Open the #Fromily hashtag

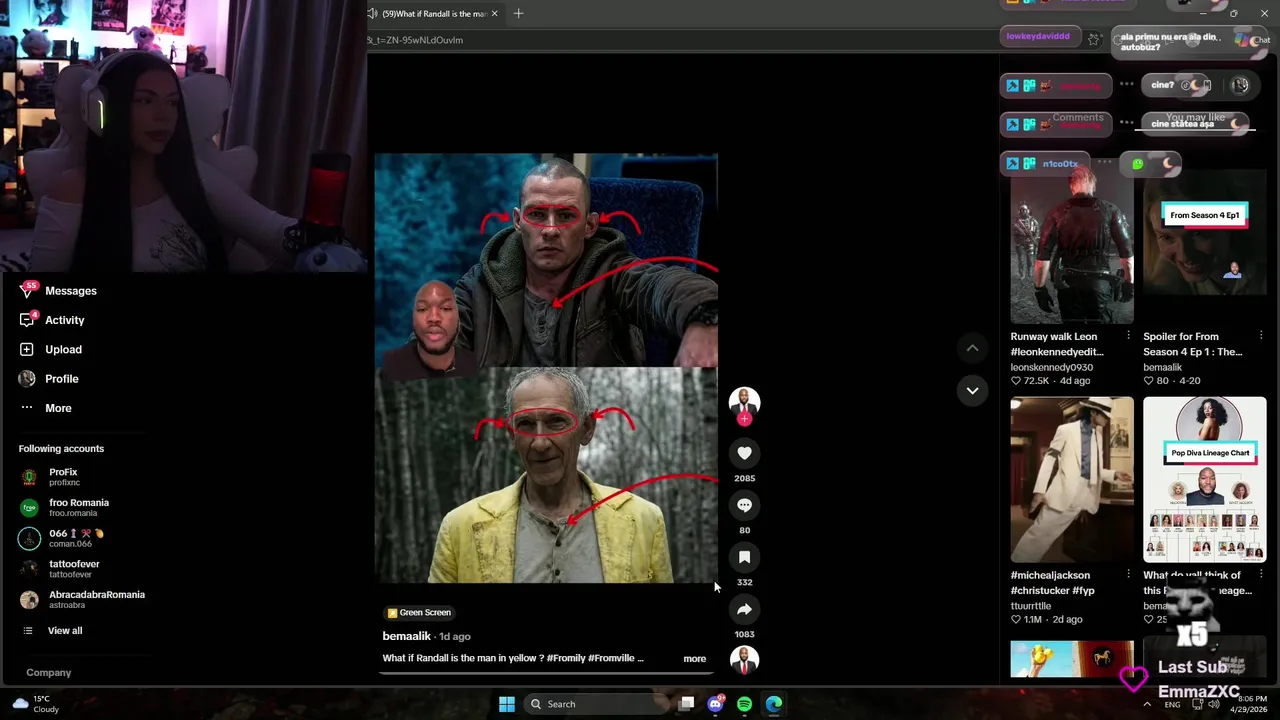tap(566, 658)
